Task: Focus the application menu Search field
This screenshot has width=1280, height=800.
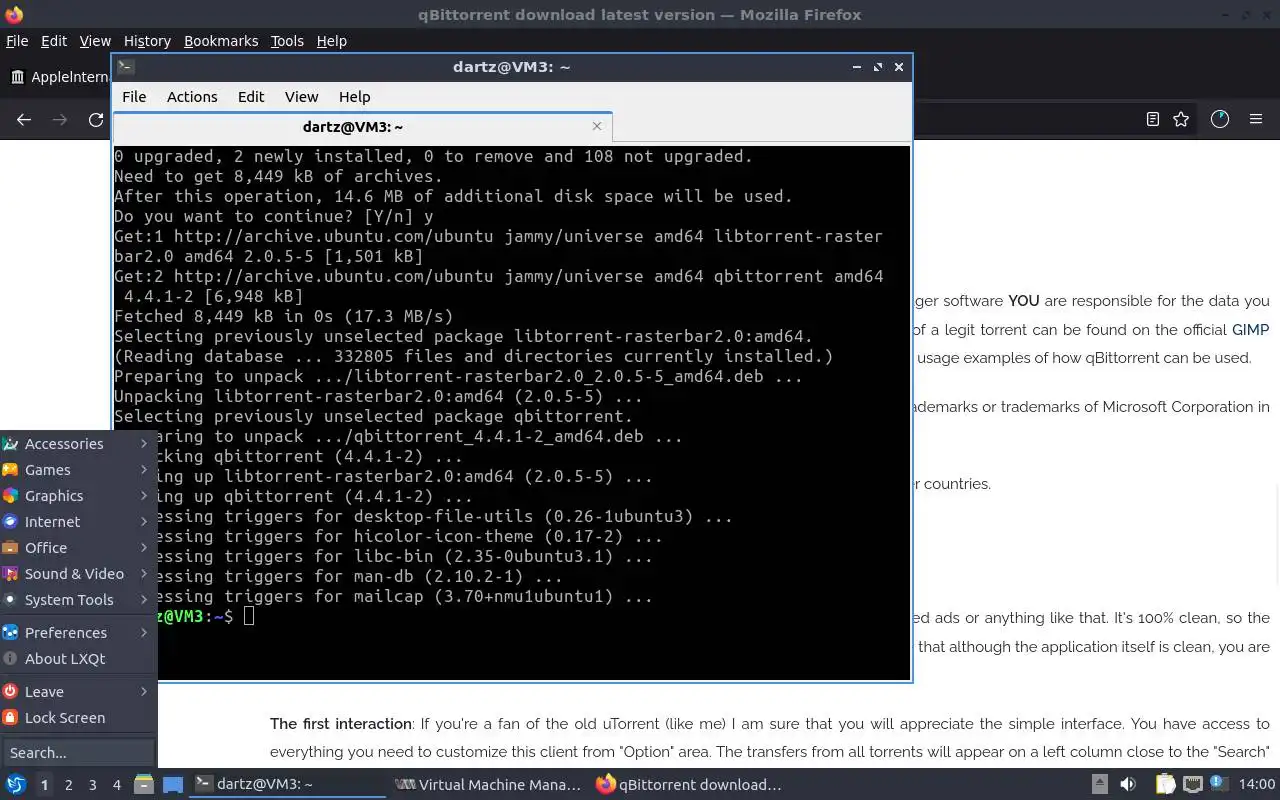Action: 78,752
